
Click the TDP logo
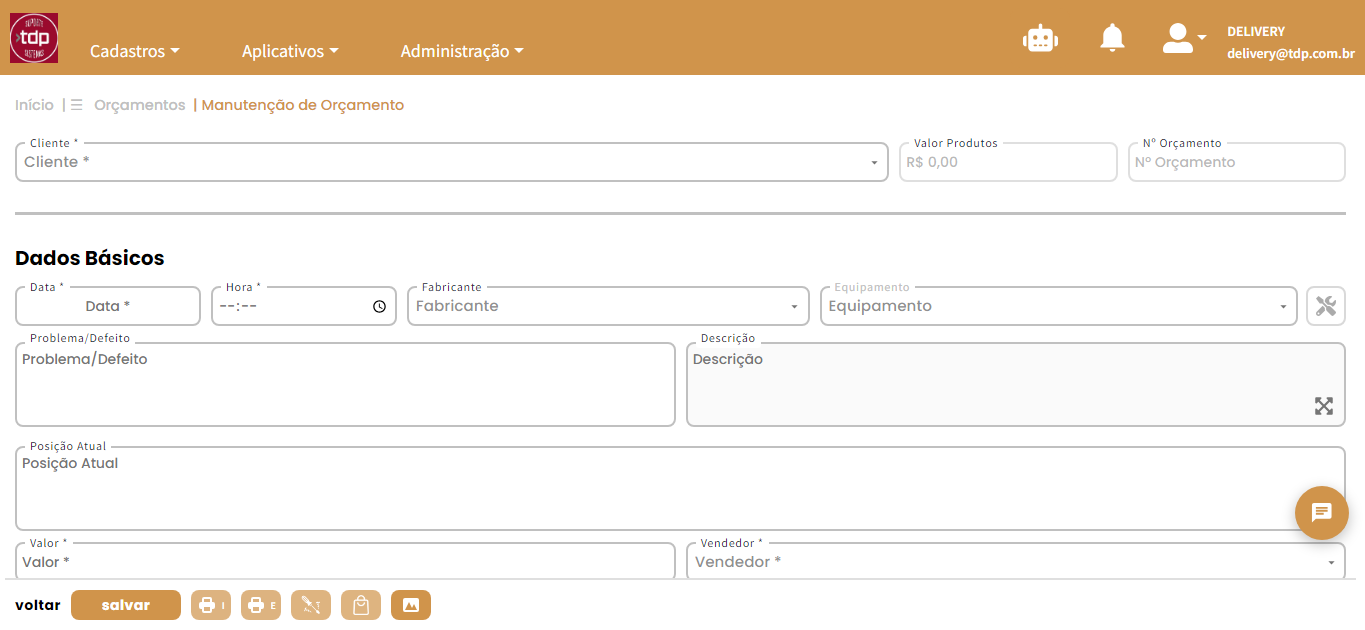(x=34, y=38)
